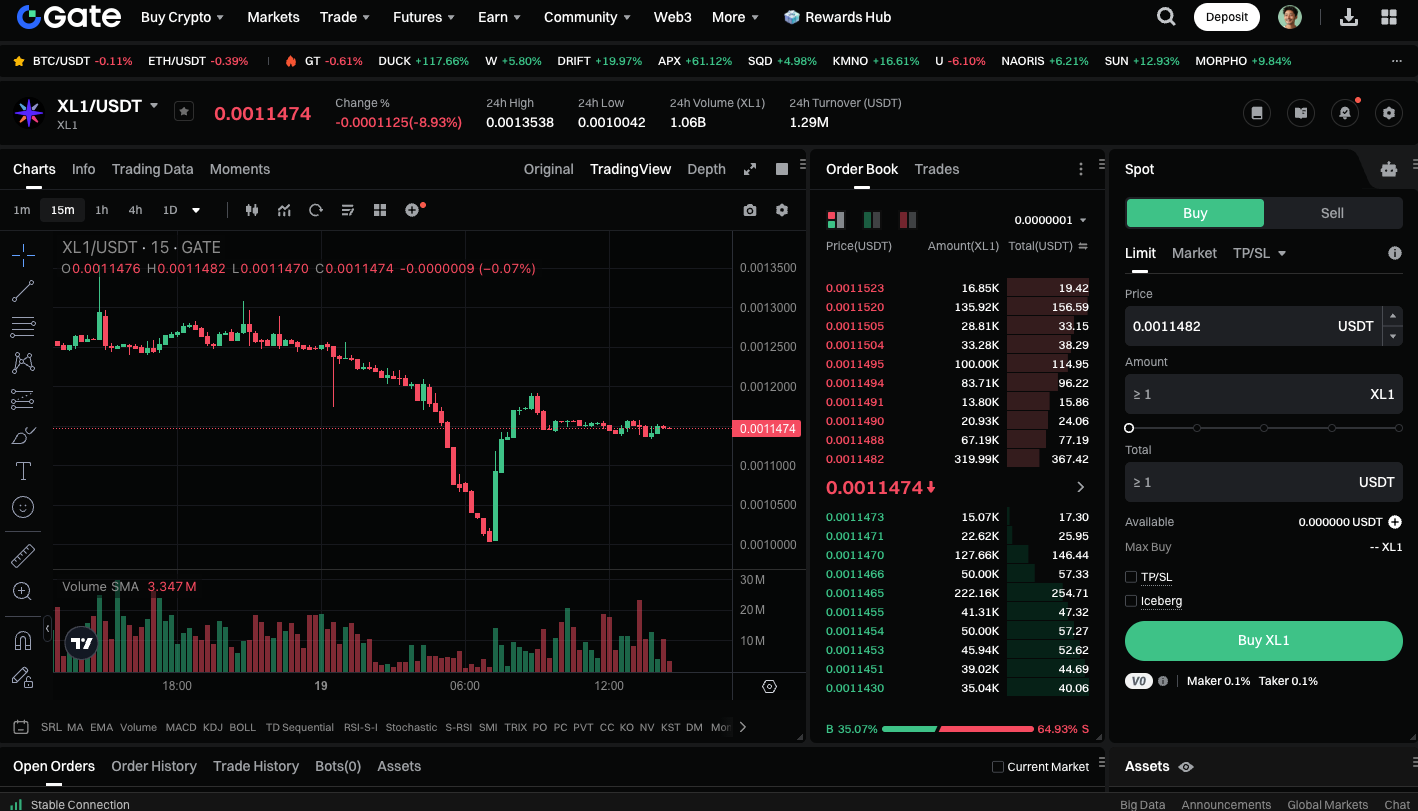Select the zoom in tool
This screenshot has height=811, width=1418.
[23, 591]
